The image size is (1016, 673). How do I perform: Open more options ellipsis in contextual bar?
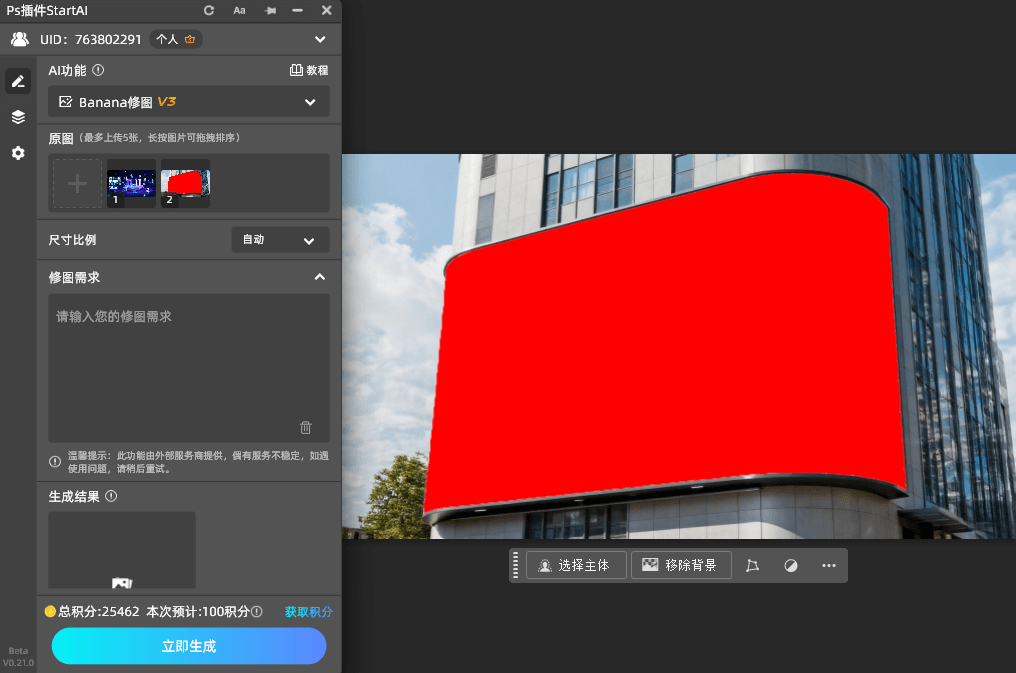[x=828, y=565]
